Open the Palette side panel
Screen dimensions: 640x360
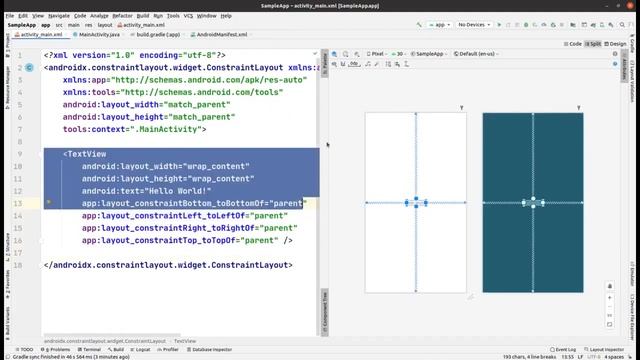[x=325, y=63]
